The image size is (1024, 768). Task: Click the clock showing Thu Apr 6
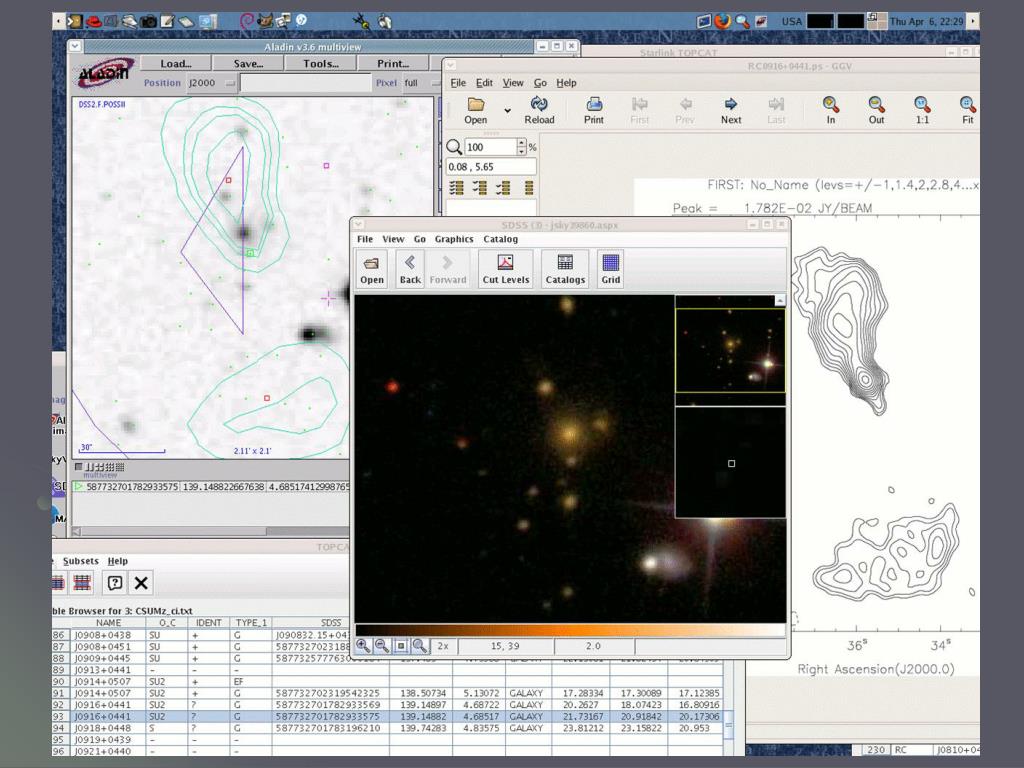click(x=926, y=22)
